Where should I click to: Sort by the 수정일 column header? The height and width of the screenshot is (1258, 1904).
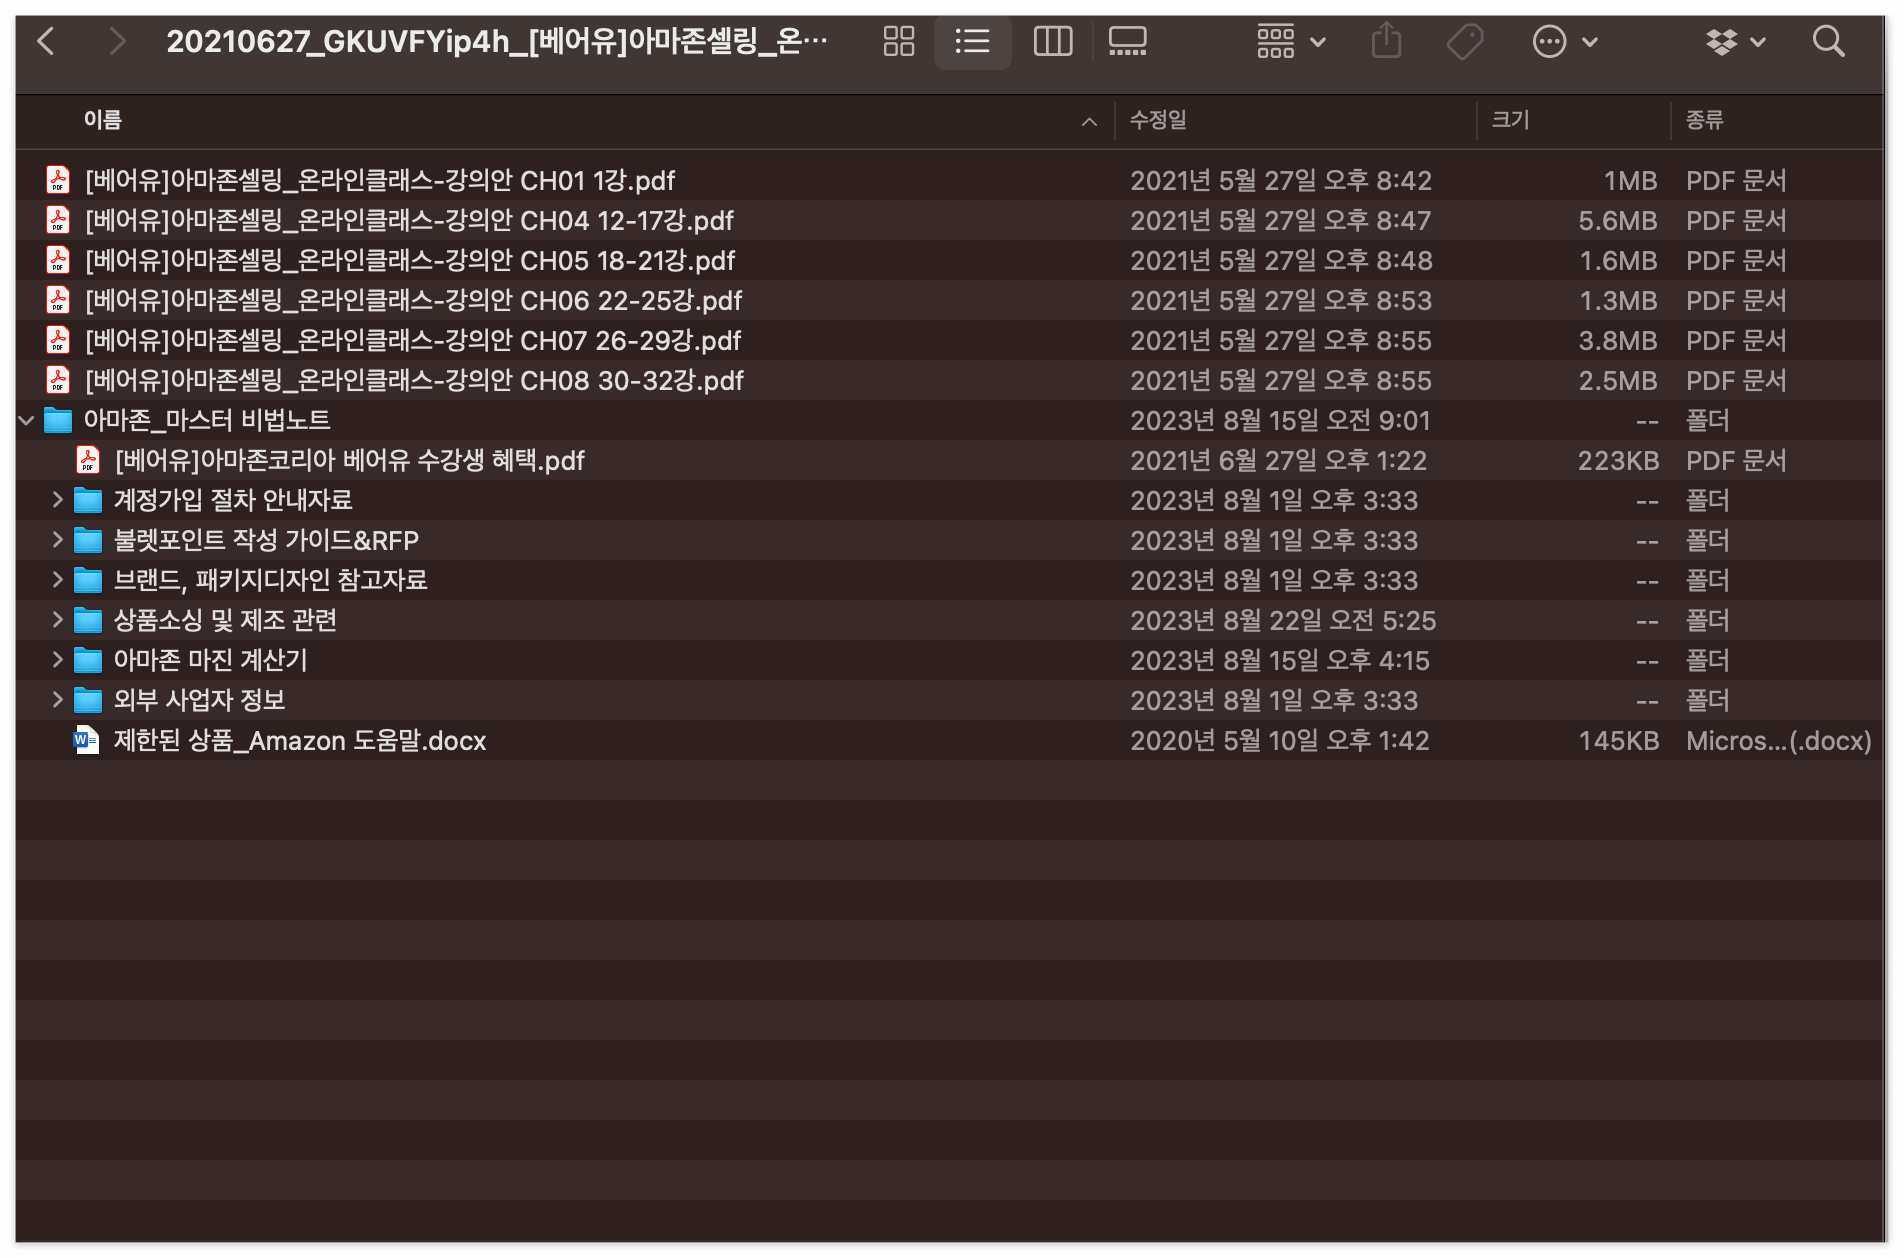(x=1158, y=120)
